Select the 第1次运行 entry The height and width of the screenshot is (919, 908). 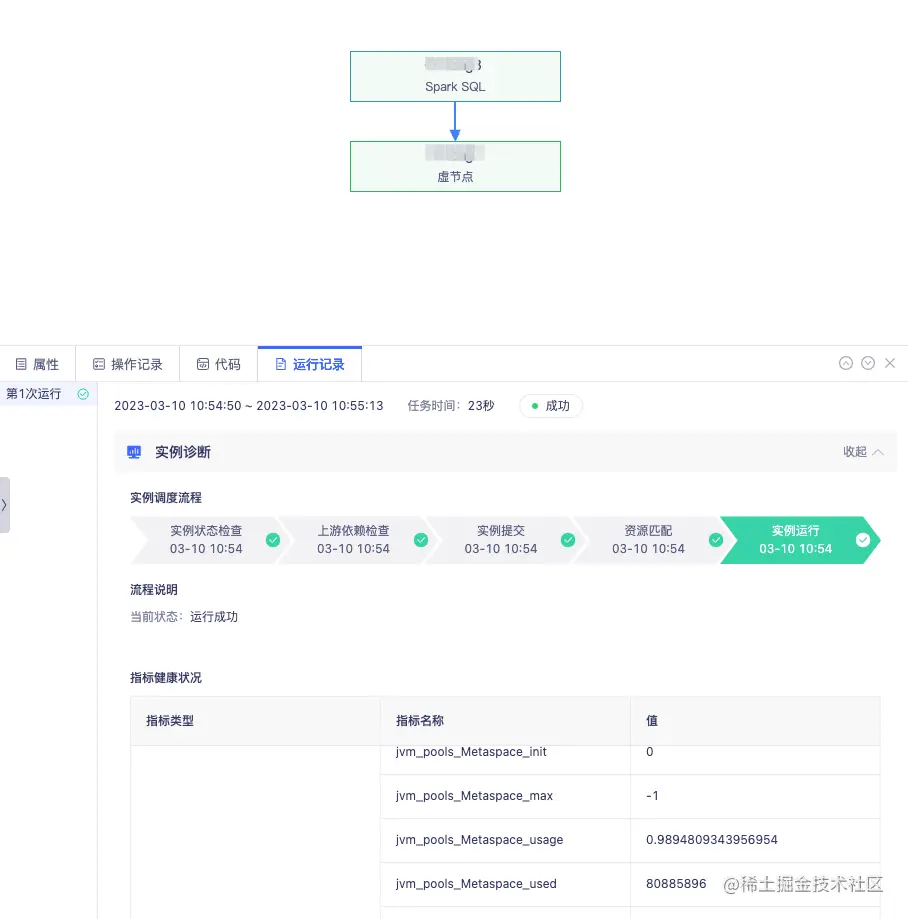pyautogui.click(x=48, y=394)
